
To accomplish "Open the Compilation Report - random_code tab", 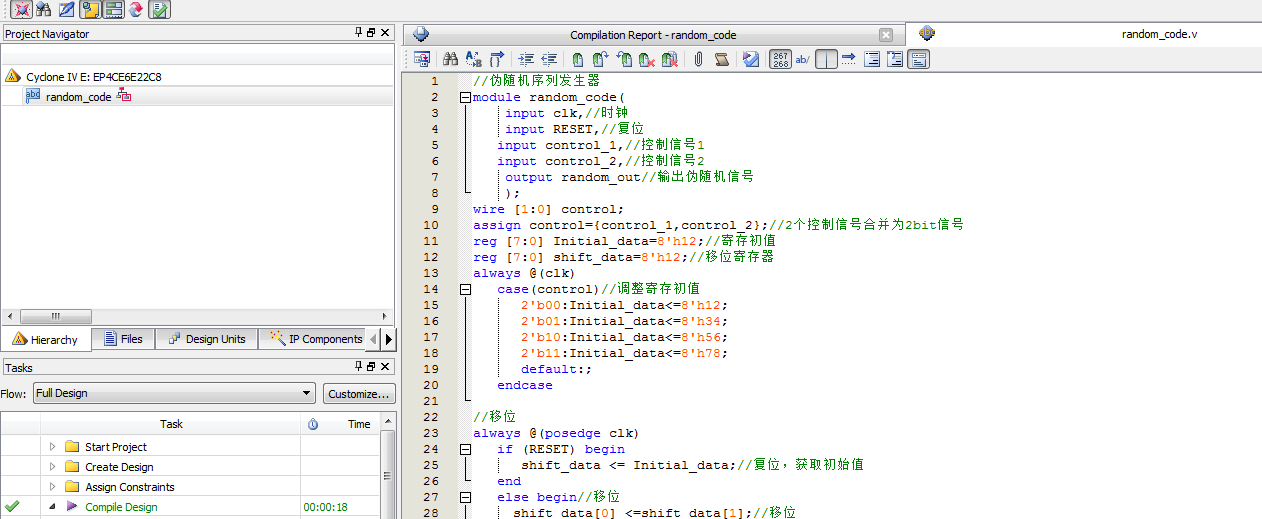I will pos(652,35).
